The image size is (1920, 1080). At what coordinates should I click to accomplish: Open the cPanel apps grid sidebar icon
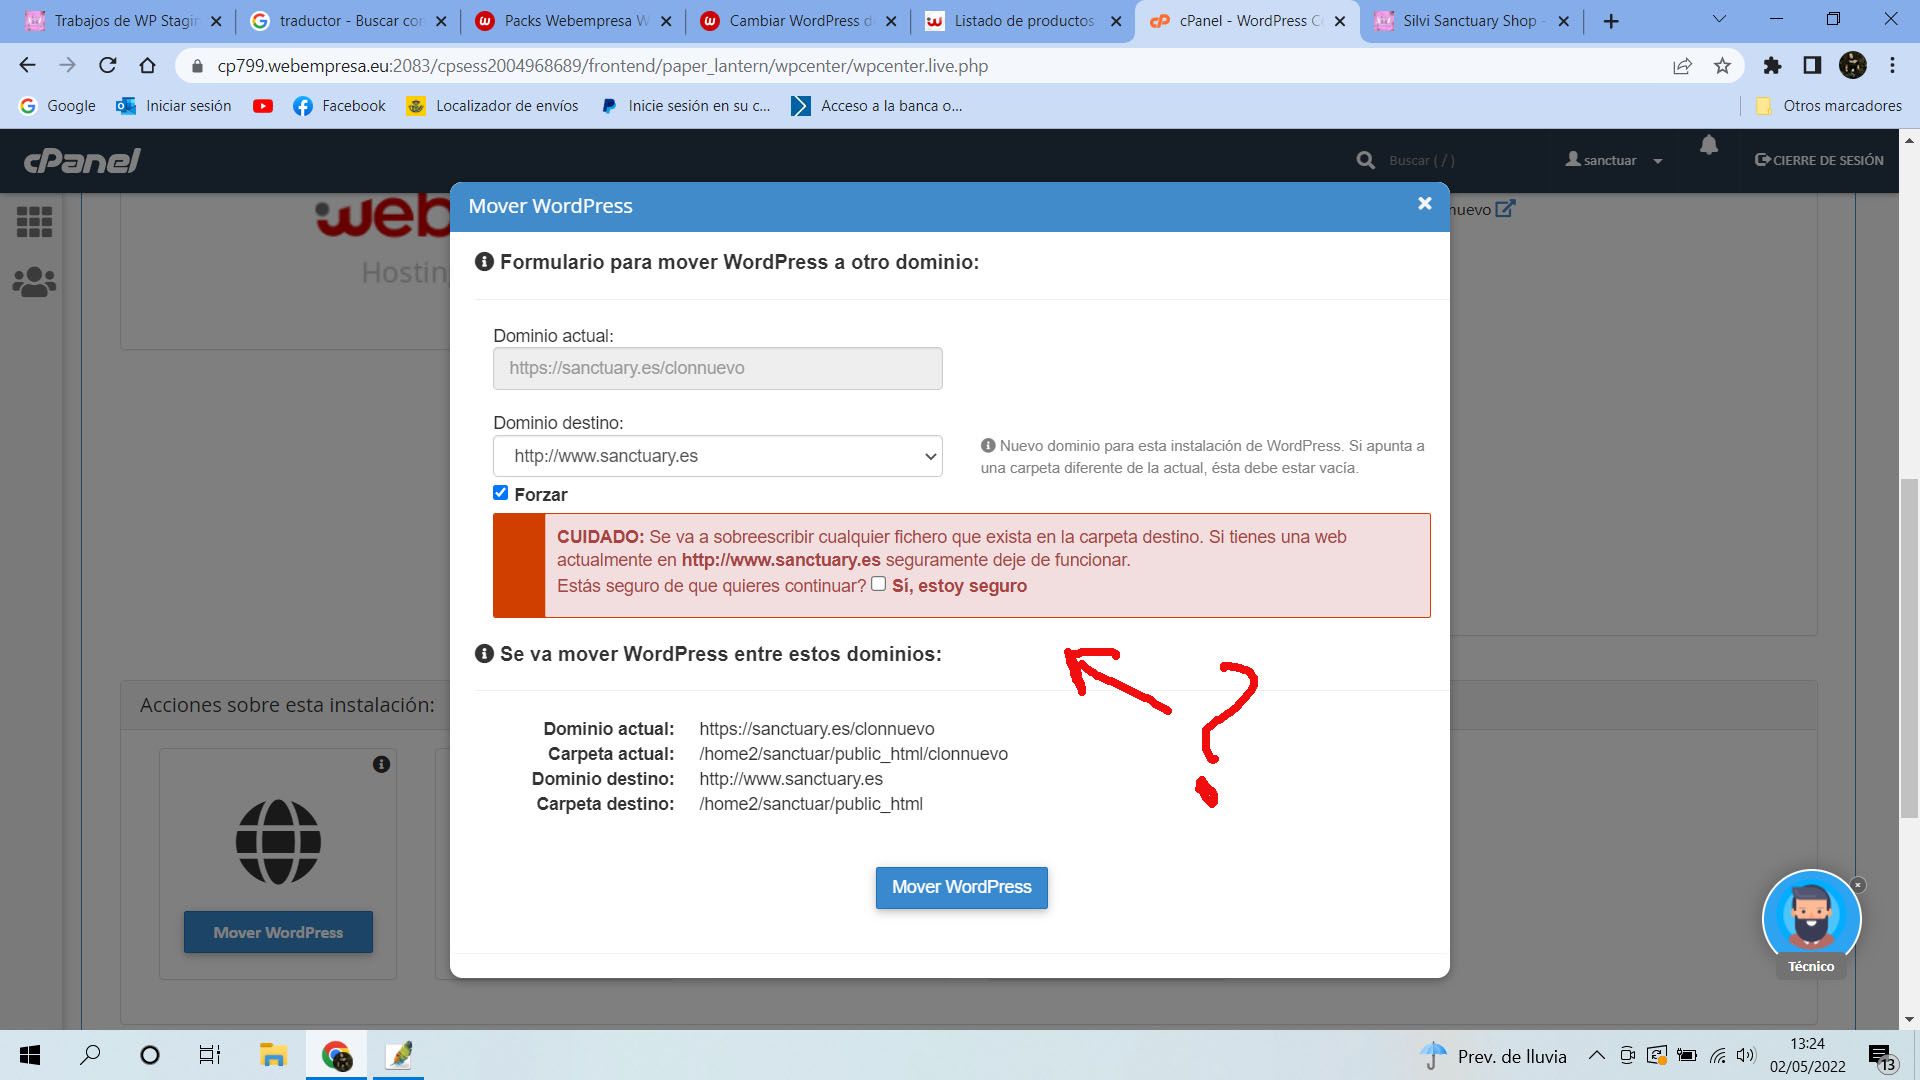point(34,222)
